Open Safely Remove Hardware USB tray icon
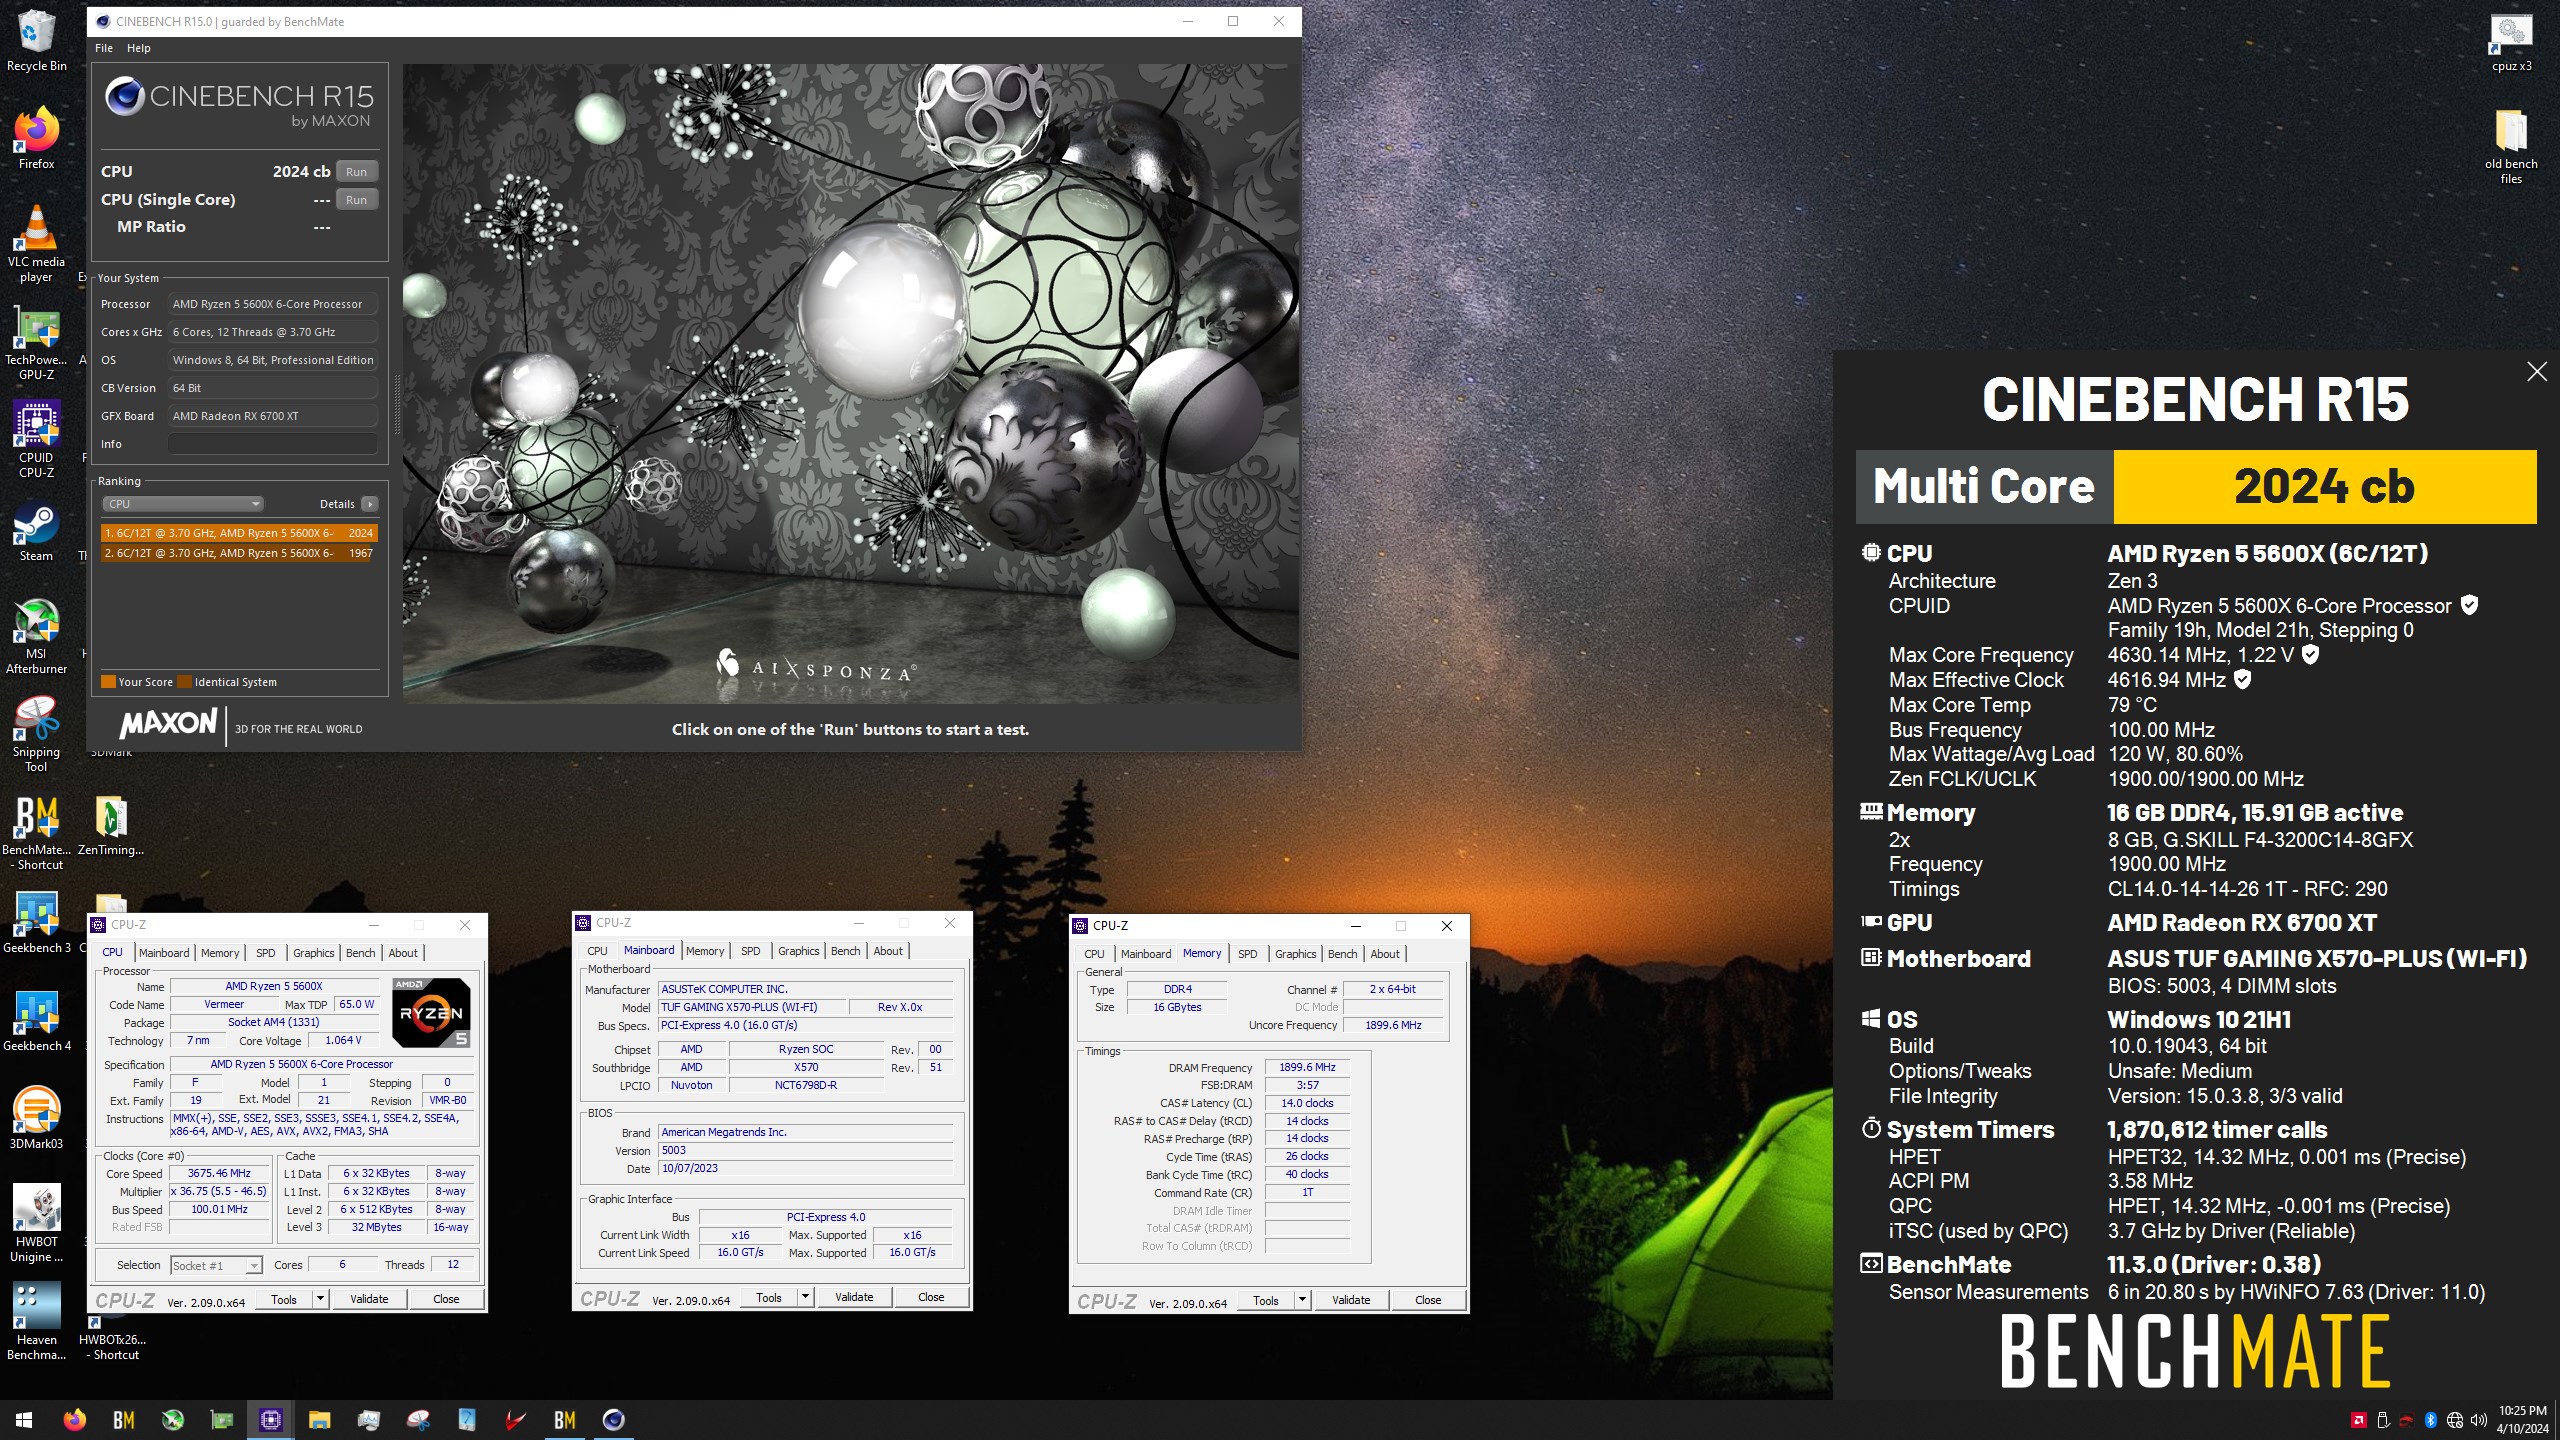 (2382, 1420)
